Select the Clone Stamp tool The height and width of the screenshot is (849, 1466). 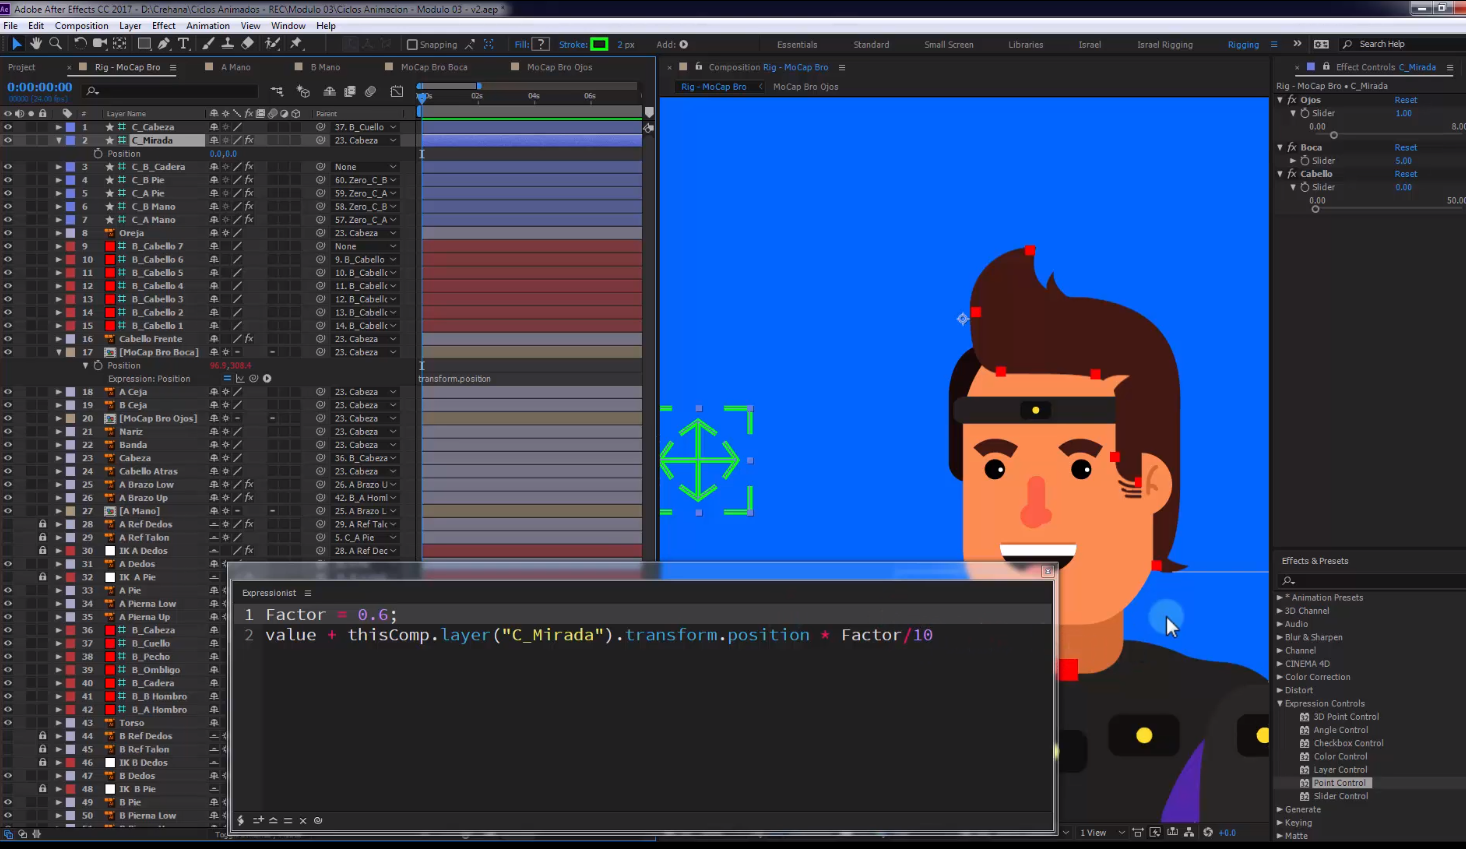tap(228, 44)
